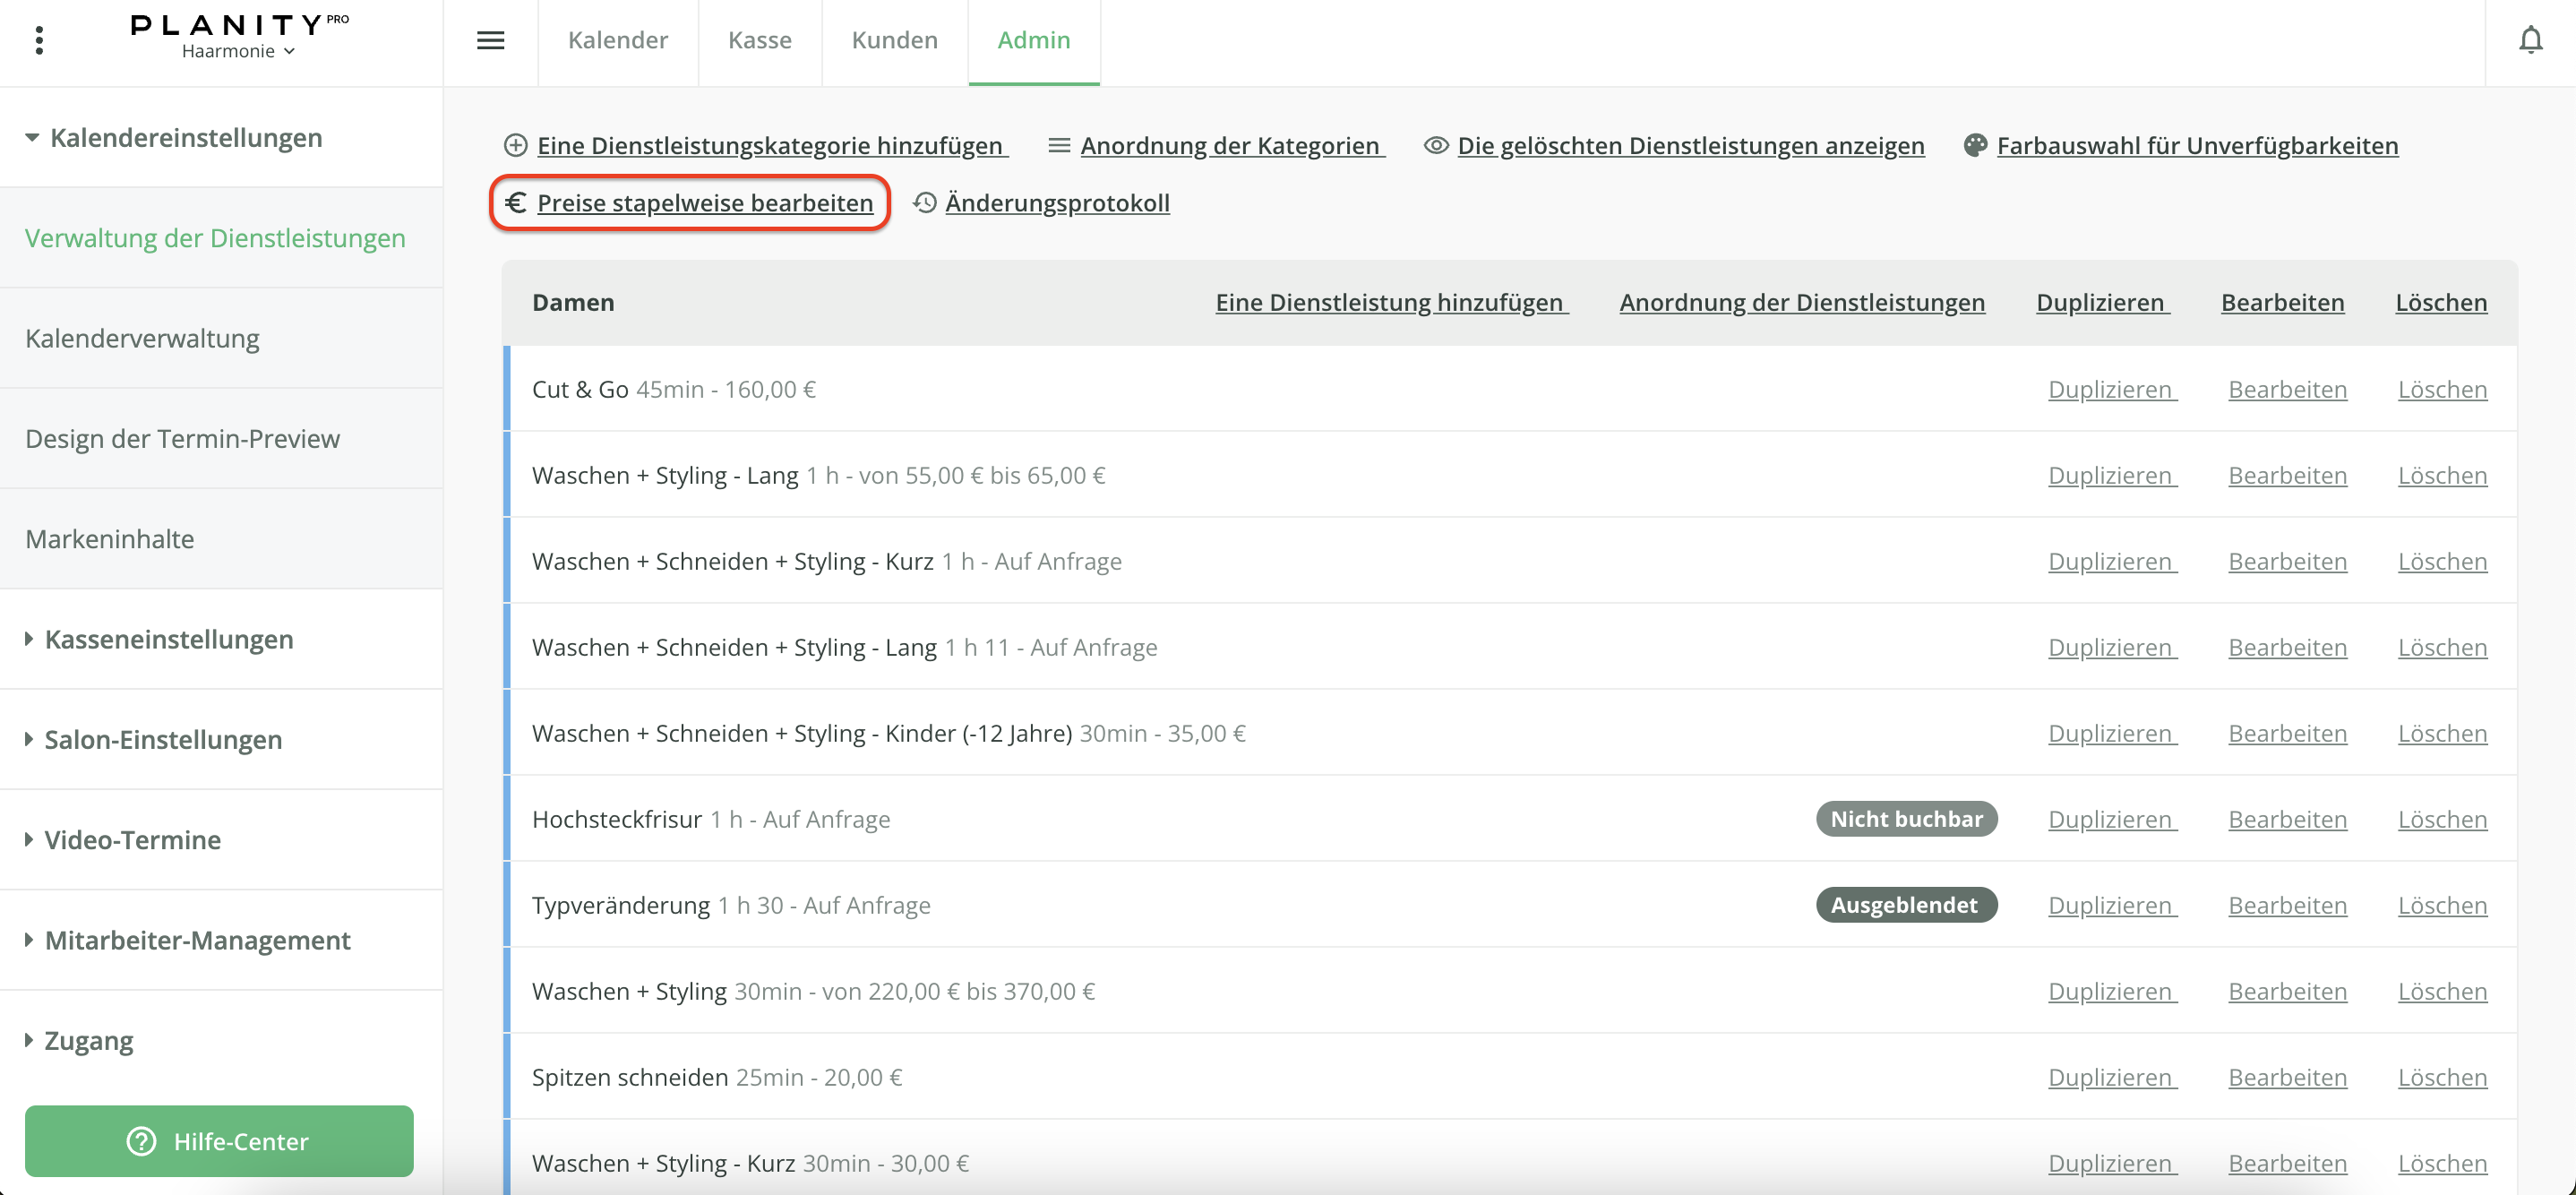Click the notification bell icon
This screenshot has width=2576, height=1195.
[2530, 40]
